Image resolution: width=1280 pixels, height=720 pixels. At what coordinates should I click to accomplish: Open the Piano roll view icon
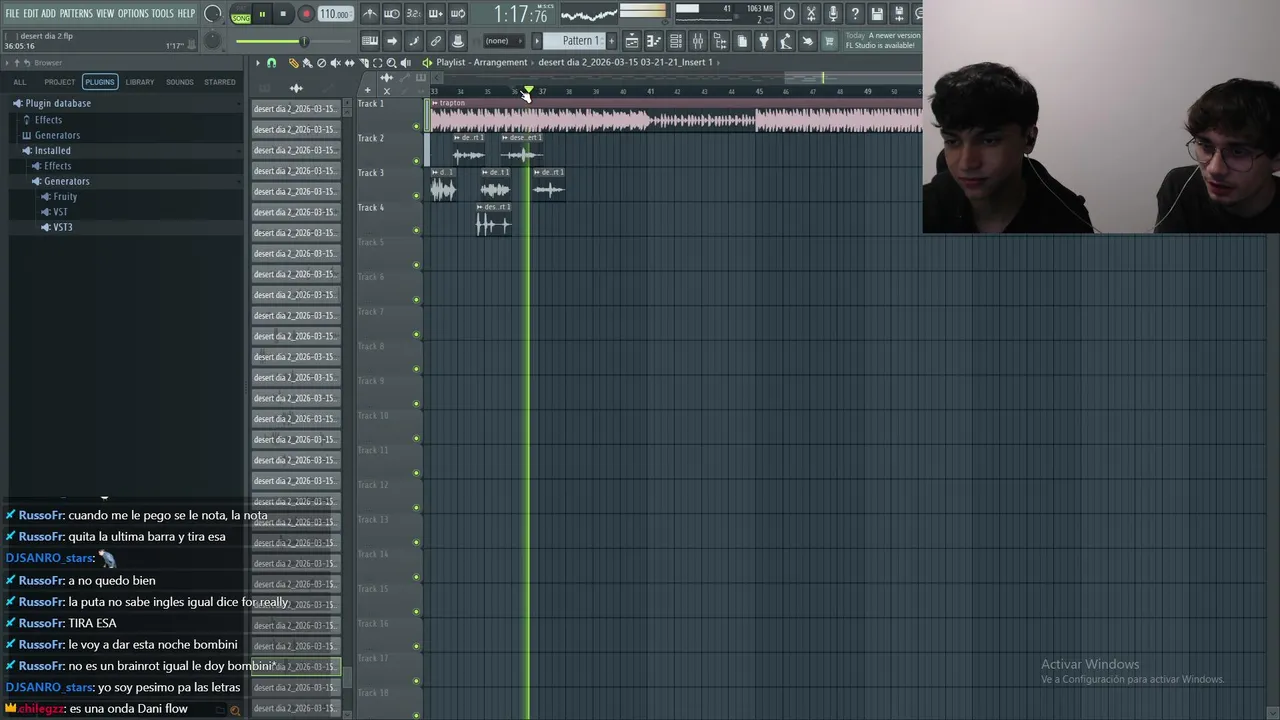coord(654,41)
